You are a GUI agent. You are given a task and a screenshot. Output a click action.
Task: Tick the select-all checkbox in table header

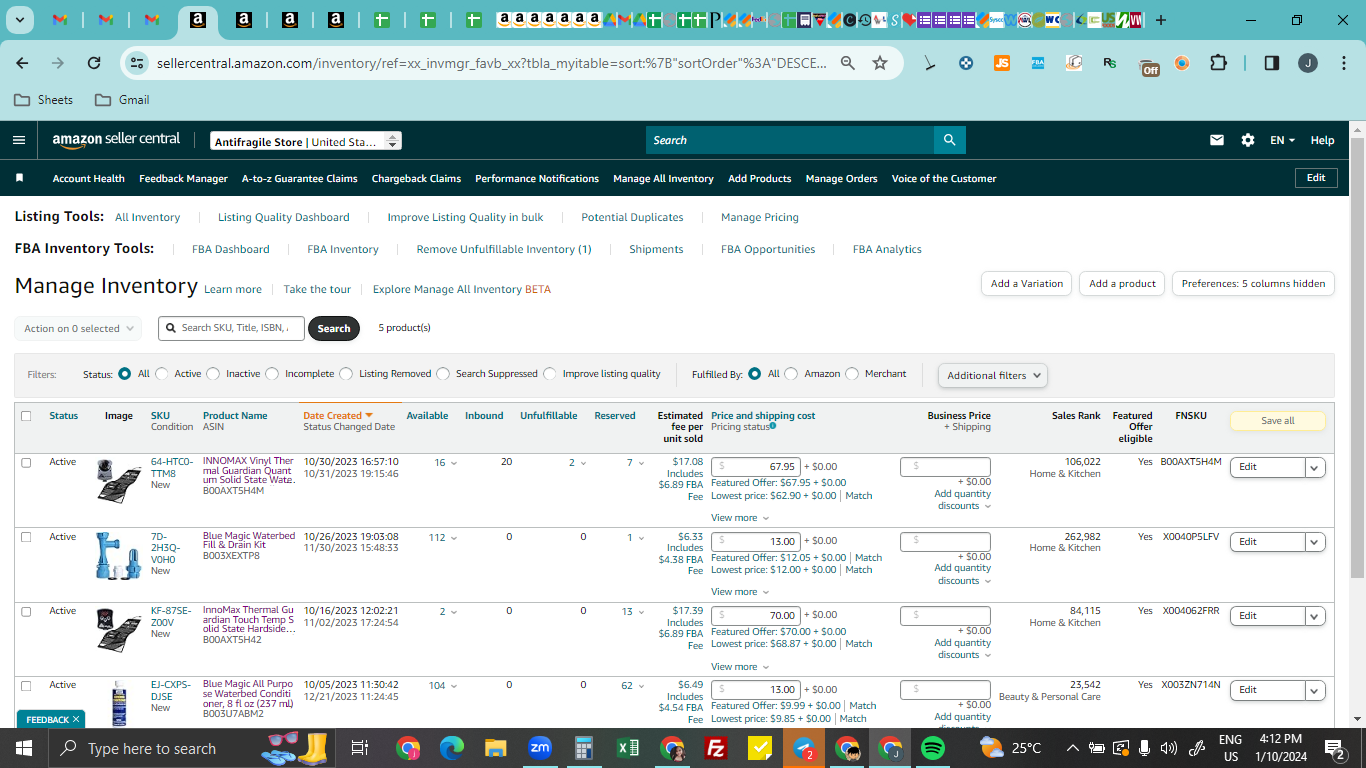pos(26,416)
